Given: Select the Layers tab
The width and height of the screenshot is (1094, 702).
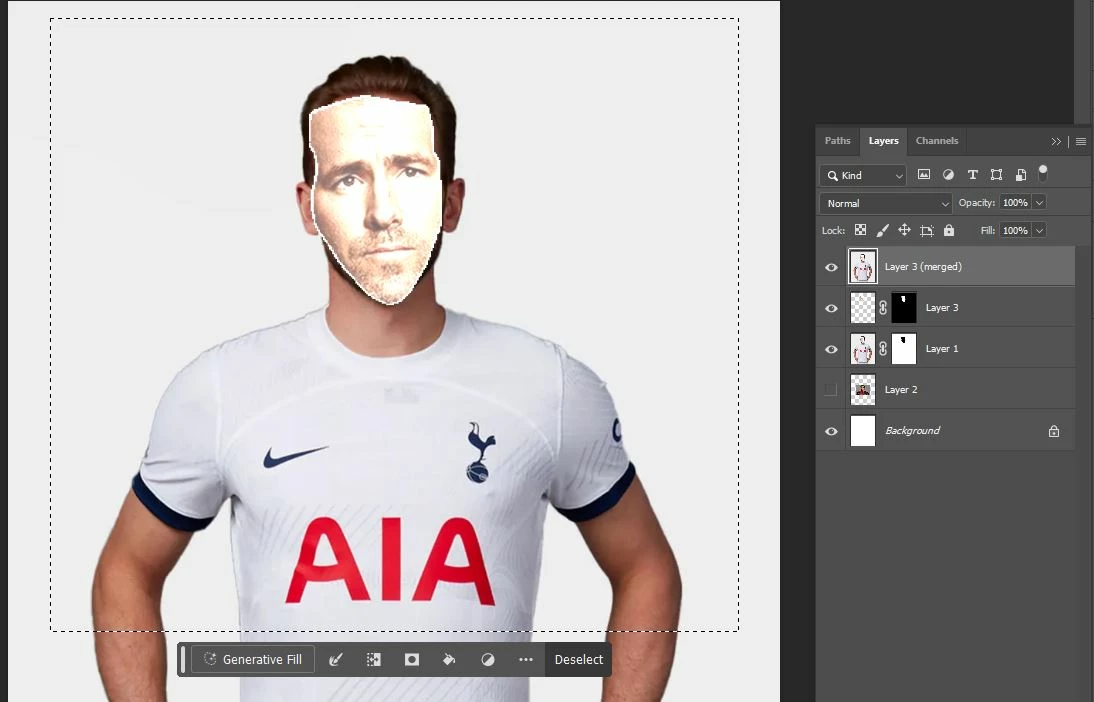Looking at the screenshot, I should tap(883, 141).
